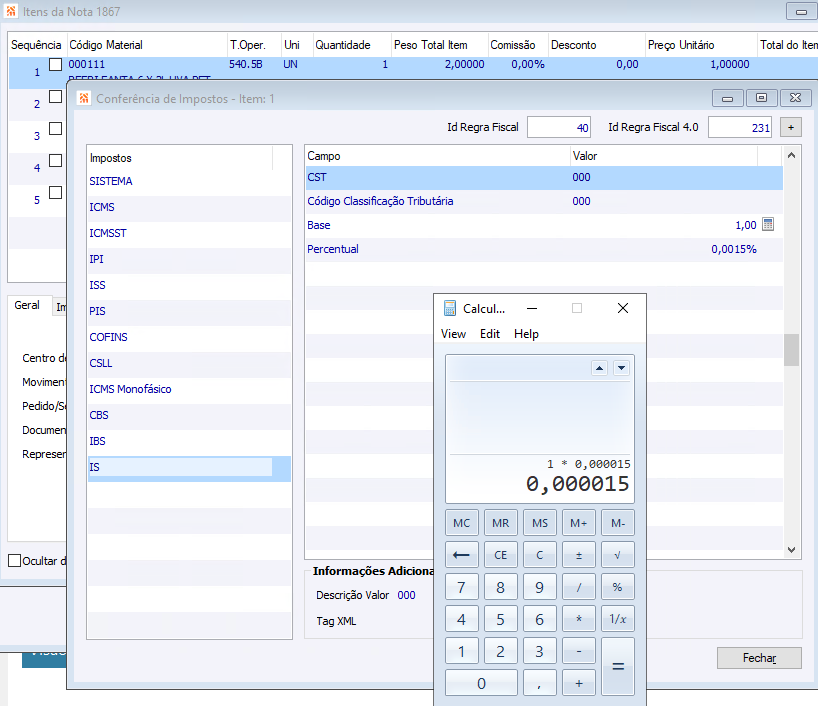The height and width of the screenshot is (706, 818).
Task: Click the Conferência de Impostos window icon
Action: click(x=83, y=98)
